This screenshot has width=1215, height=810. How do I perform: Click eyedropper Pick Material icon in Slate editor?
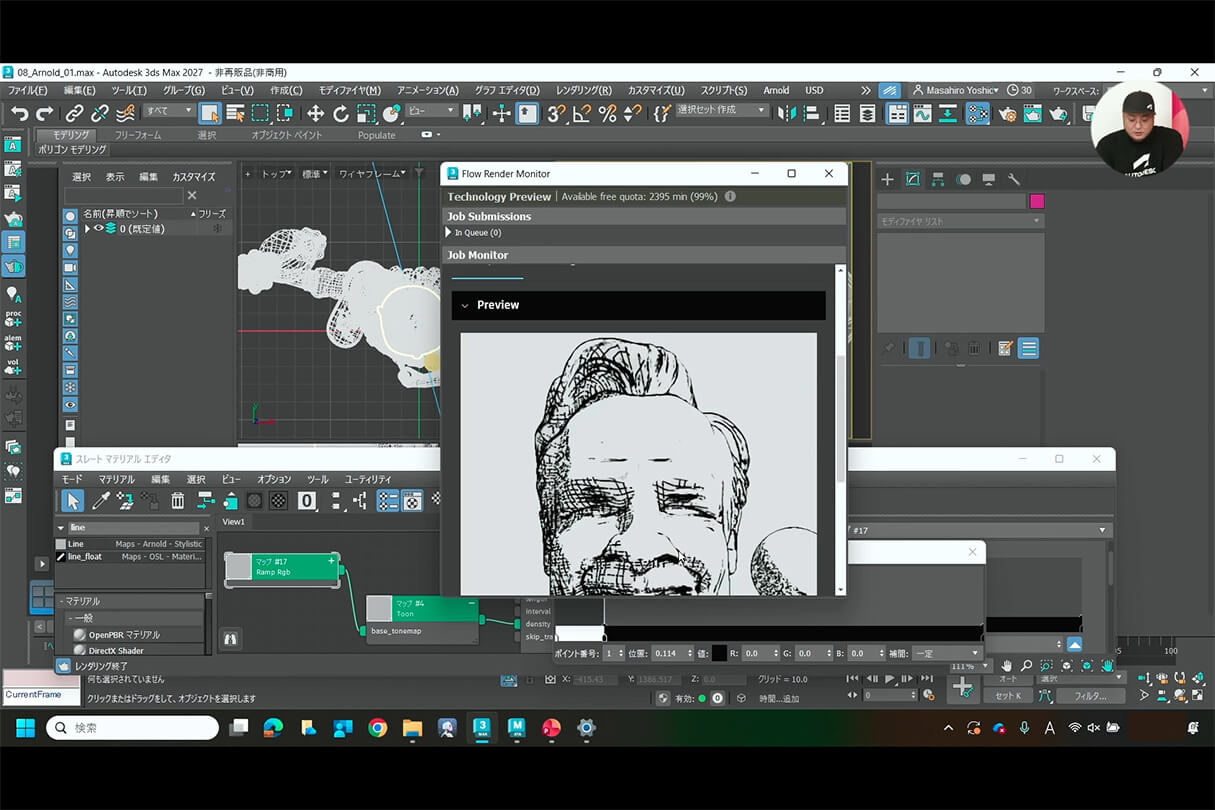[x=100, y=500]
